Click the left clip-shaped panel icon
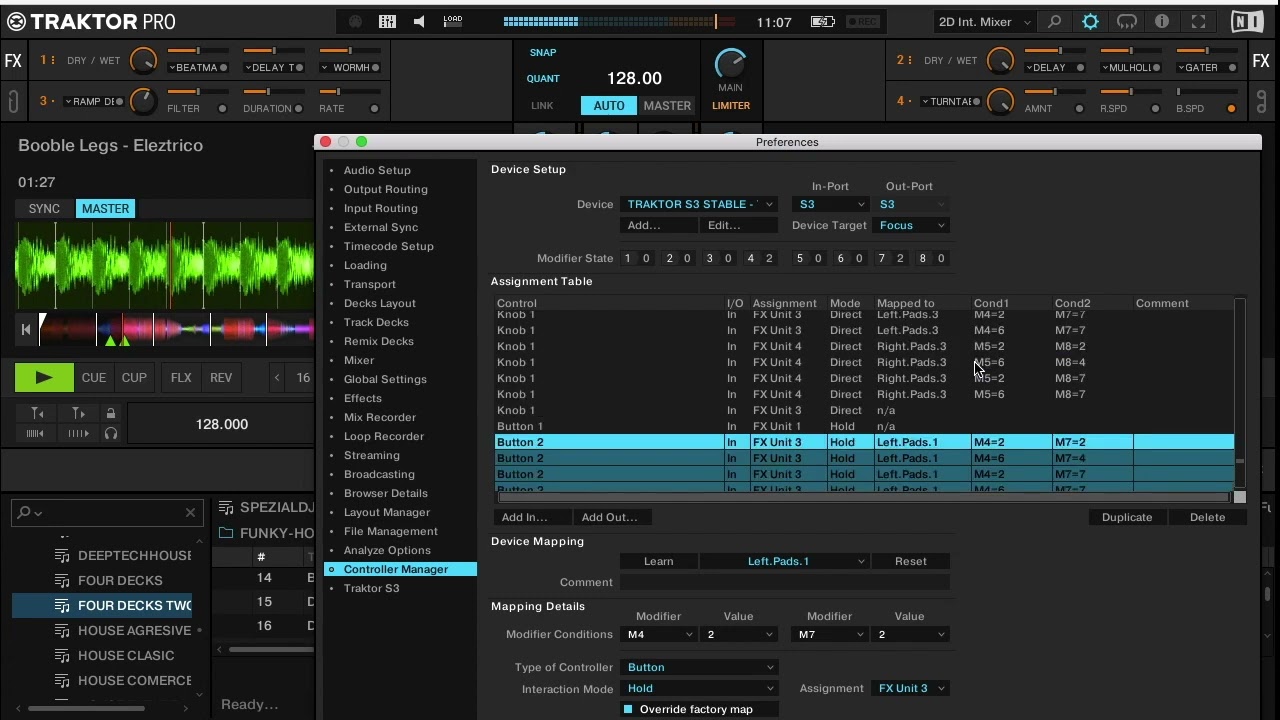This screenshot has height=720, width=1280. pyautogui.click(x=13, y=101)
